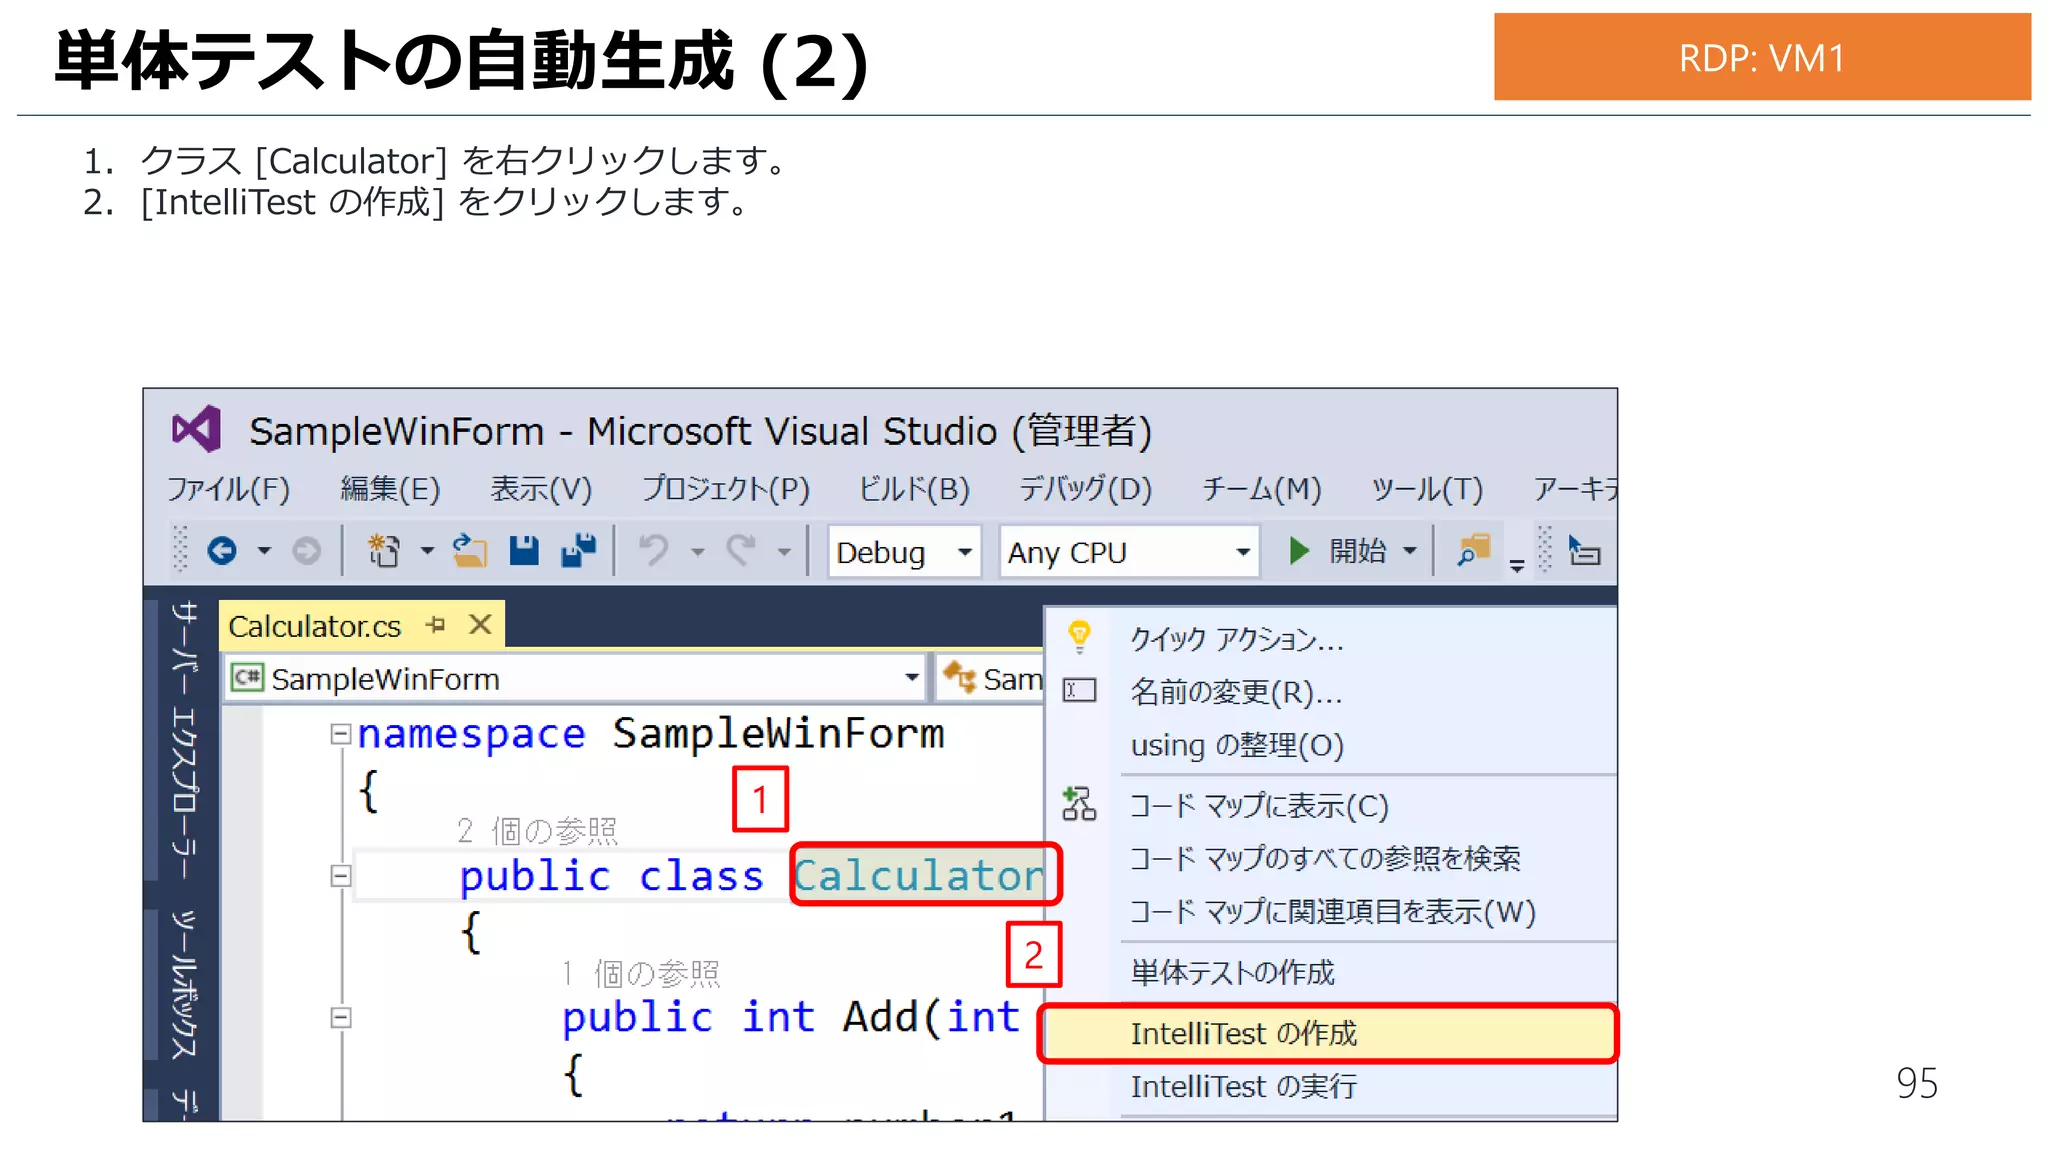
Task: Click the green Start play icon
Action: coord(1298,551)
